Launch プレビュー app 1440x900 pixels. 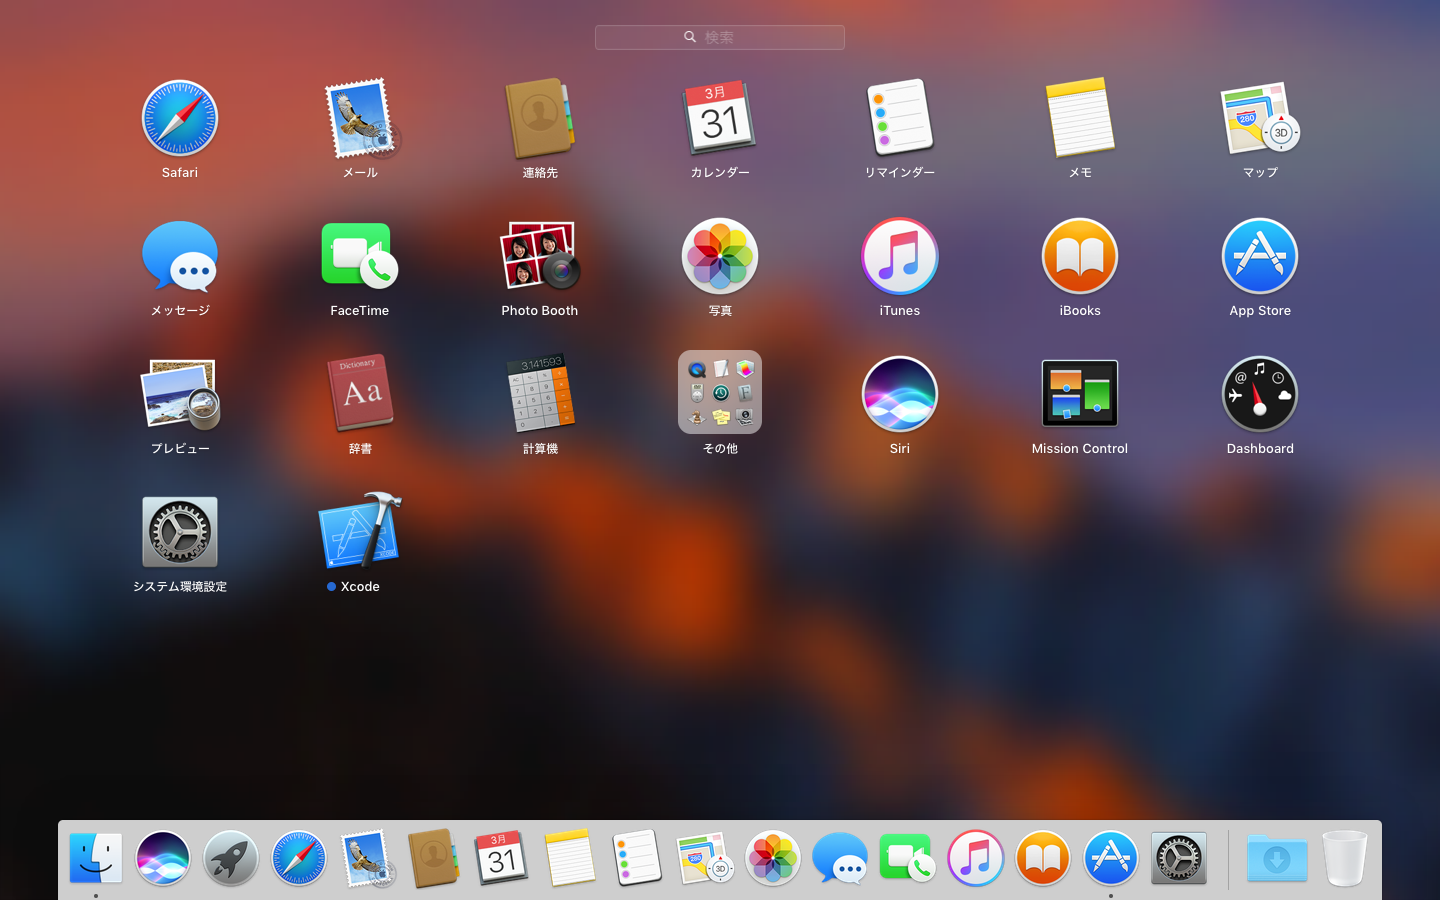pyautogui.click(x=180, y=395)
